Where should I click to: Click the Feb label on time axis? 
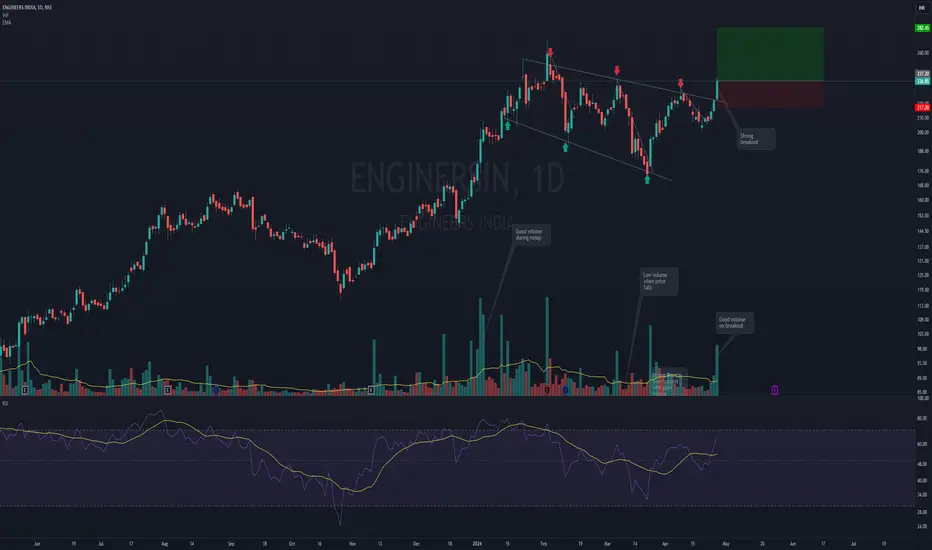(x=544, y=543)
